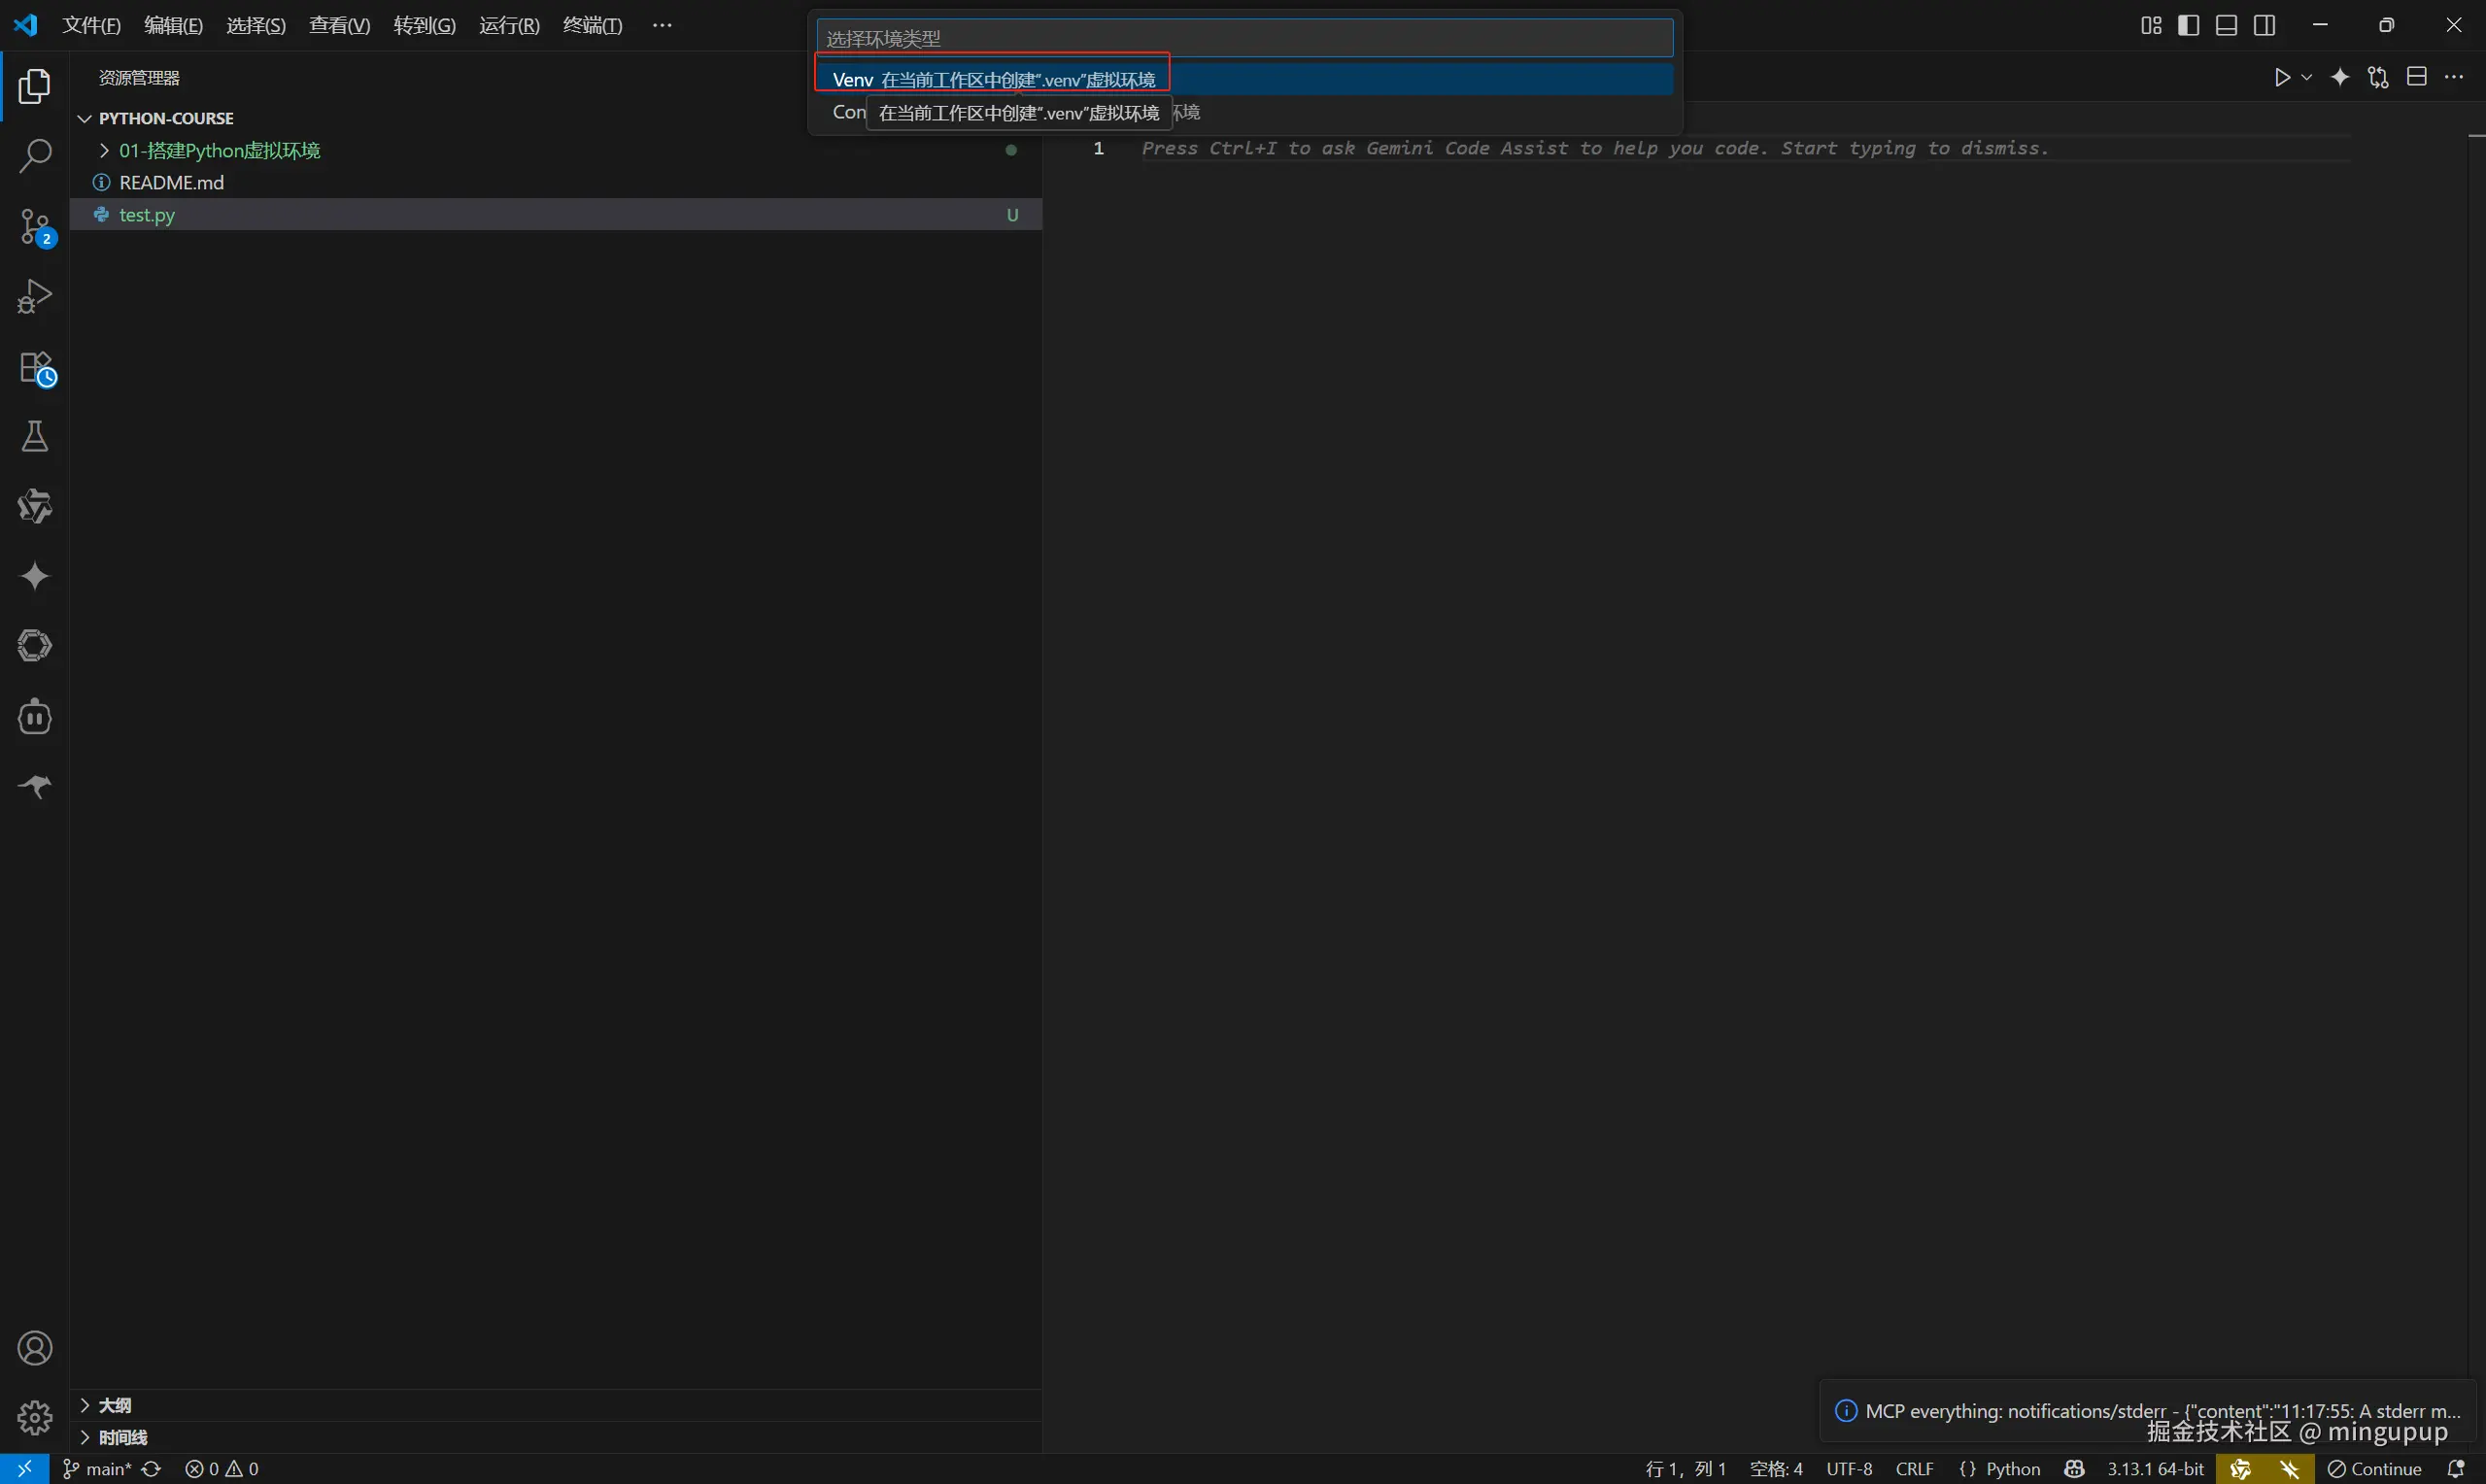Toggle primary side bar layout button

(x=2188, y=25)
